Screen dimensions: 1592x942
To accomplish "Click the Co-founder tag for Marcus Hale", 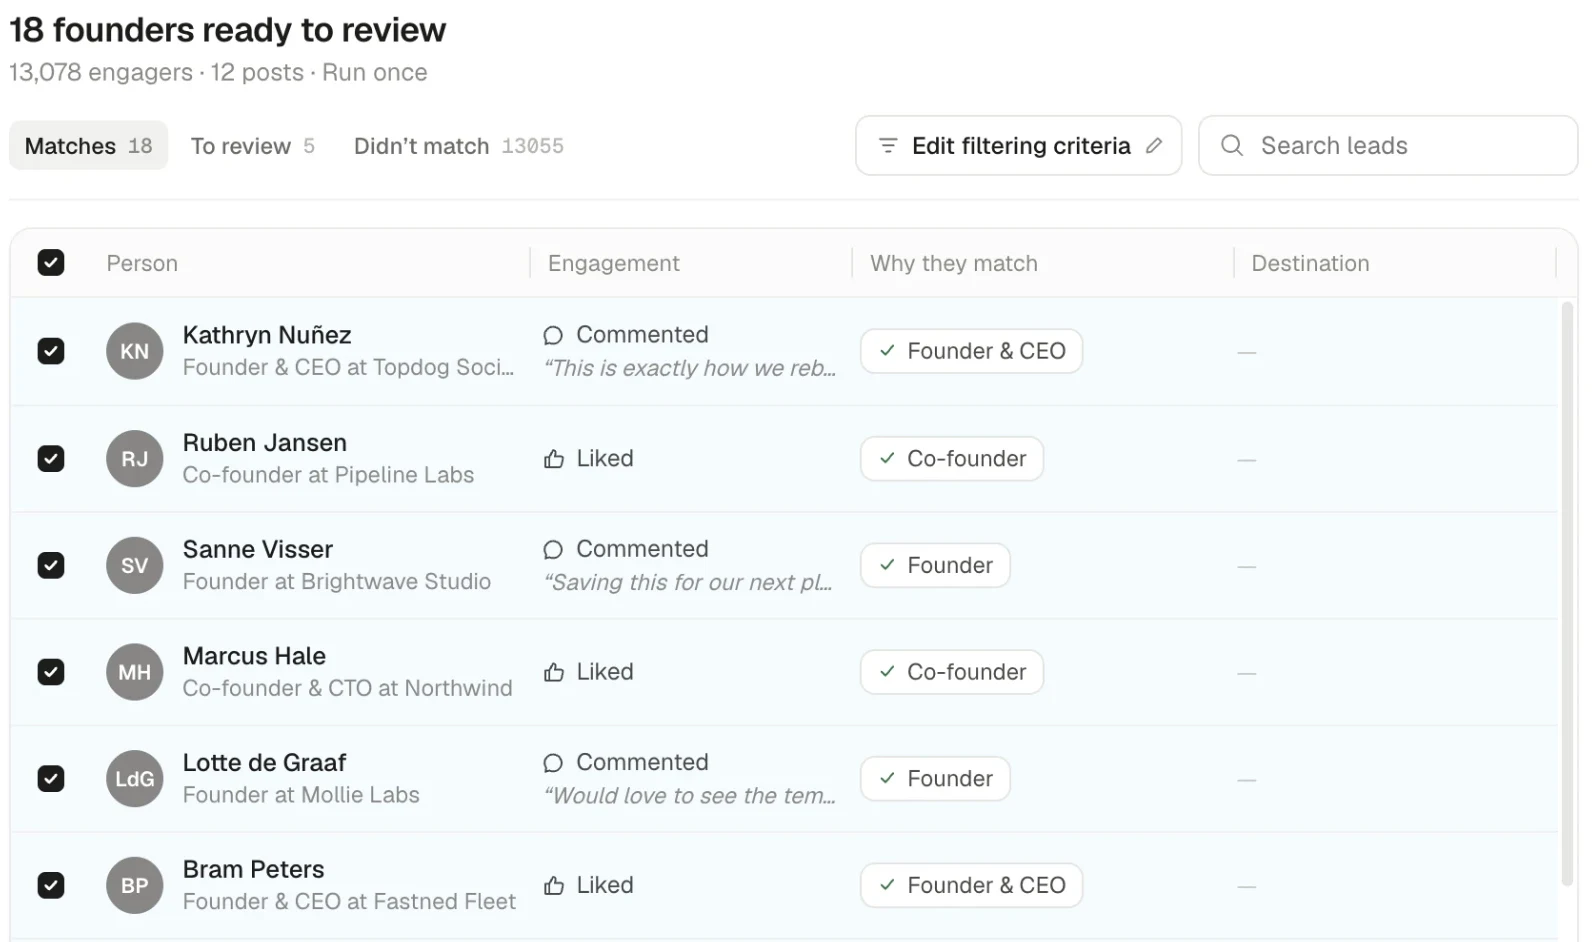I will pos(952,672).
